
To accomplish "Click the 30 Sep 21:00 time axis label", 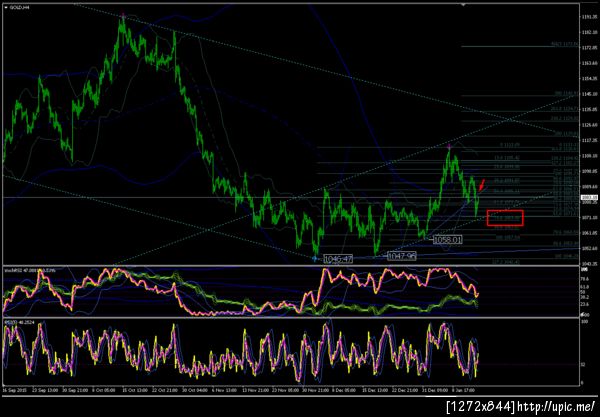I will (x=75, y=390).
